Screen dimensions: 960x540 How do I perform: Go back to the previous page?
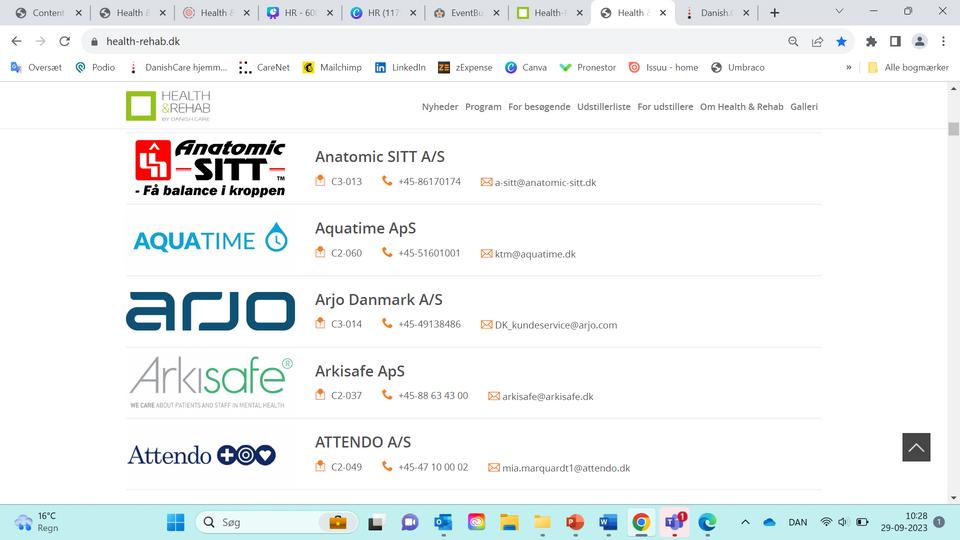(x=17, y=41)
